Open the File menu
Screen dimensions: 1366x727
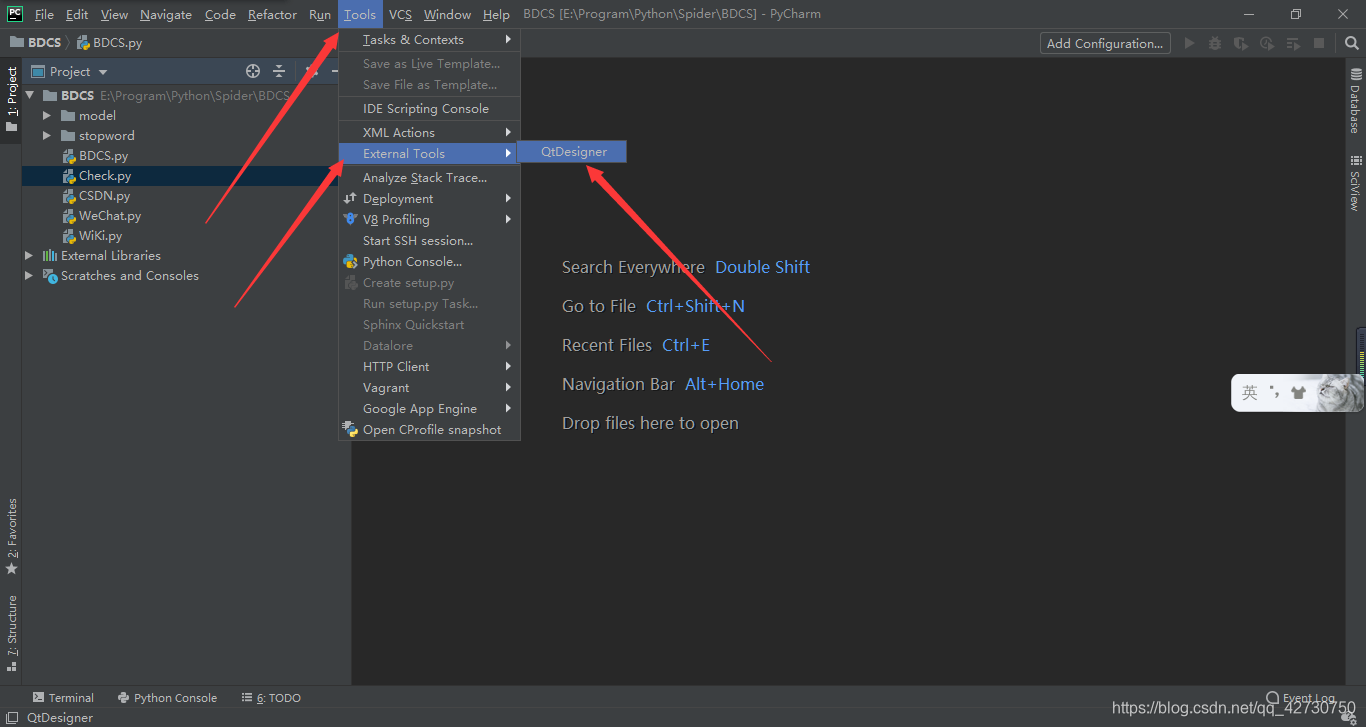click(45, 14)
